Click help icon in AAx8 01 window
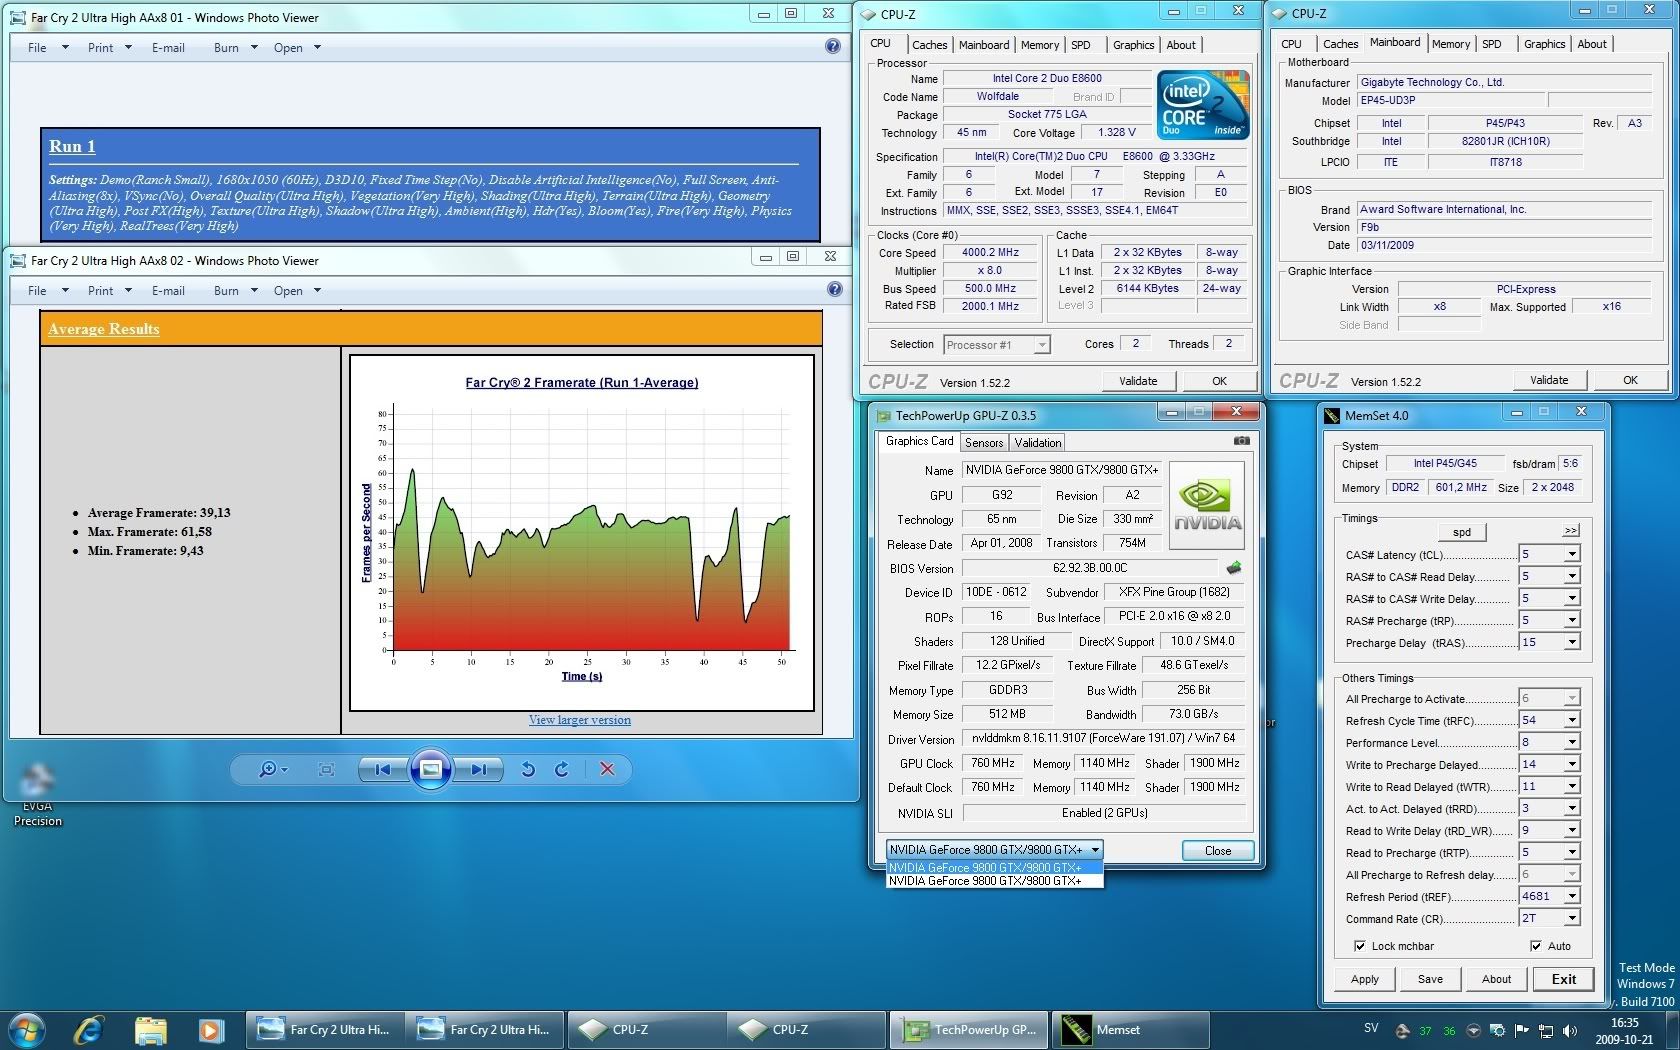1680x1050 pixels. pos(833,46)
